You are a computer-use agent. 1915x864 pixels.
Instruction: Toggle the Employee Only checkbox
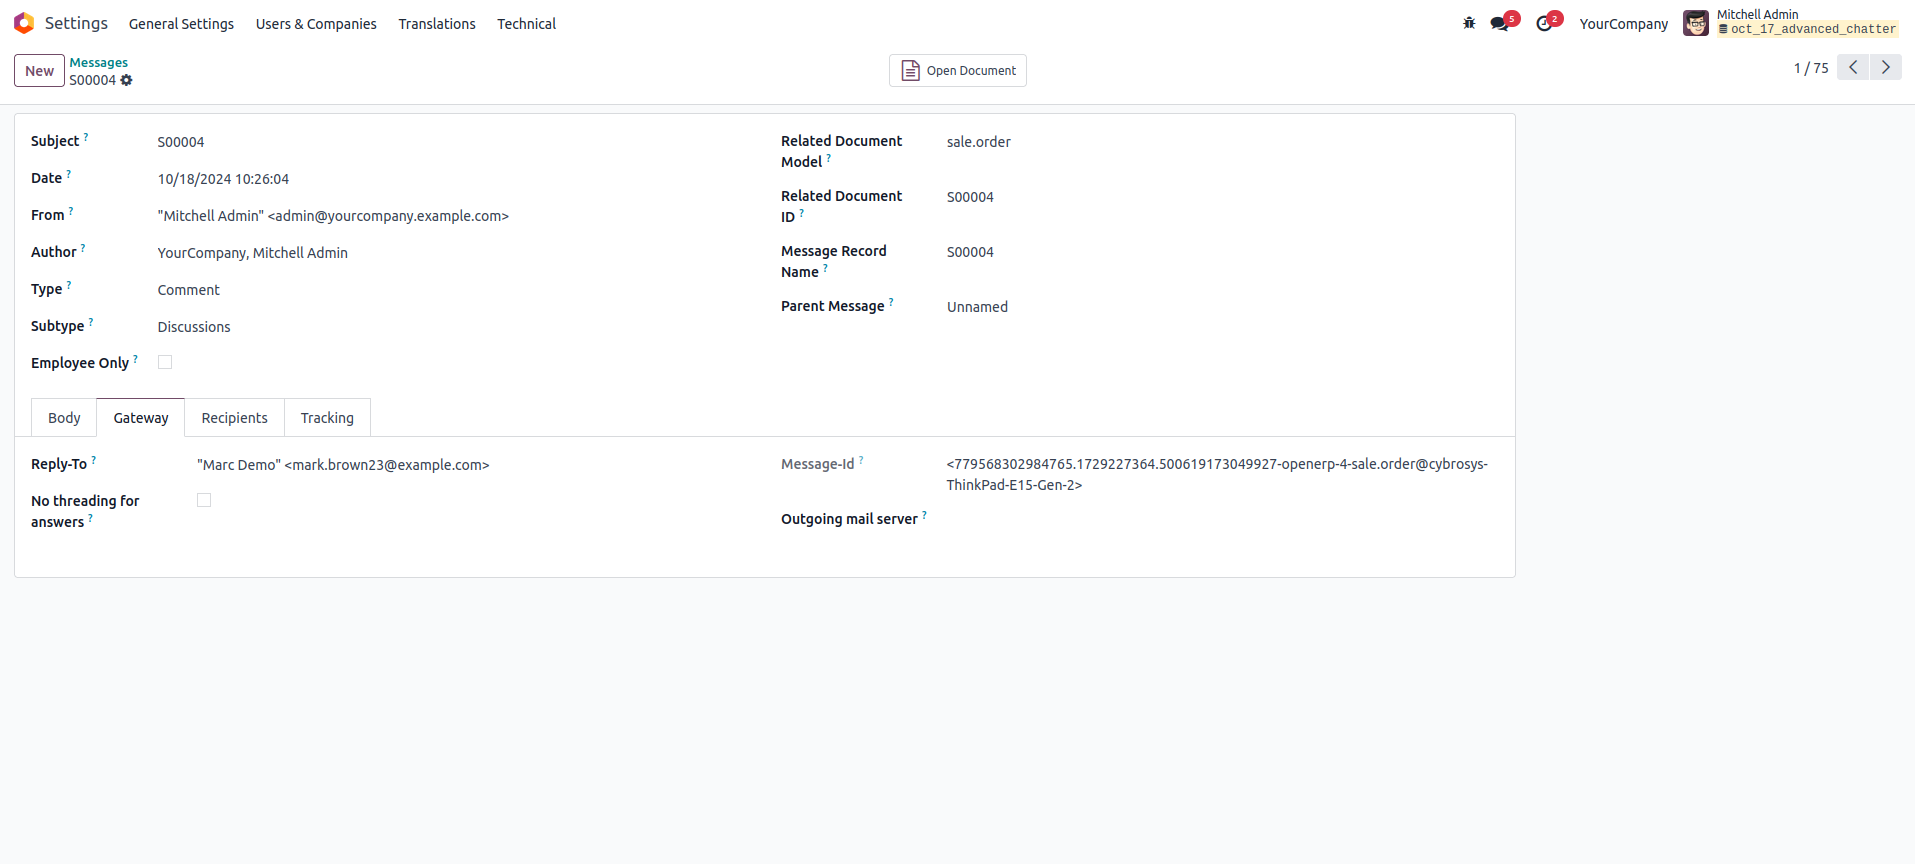click(x=165, y=362)
